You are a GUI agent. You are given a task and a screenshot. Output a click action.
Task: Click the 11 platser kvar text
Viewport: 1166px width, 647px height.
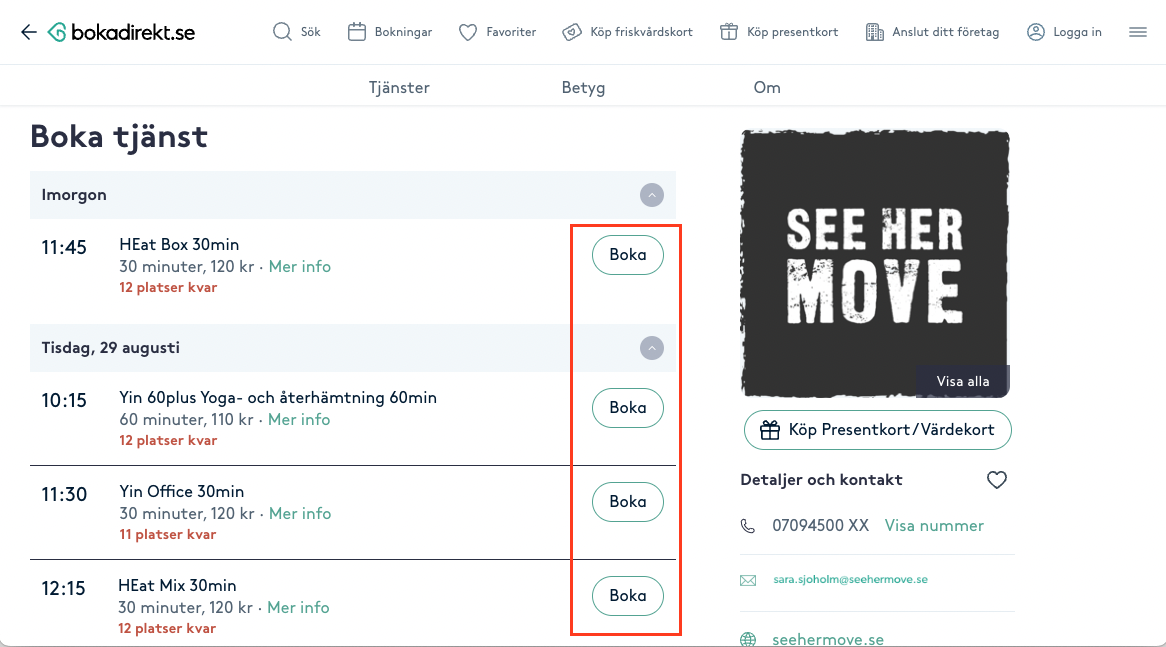coord(167,534)
